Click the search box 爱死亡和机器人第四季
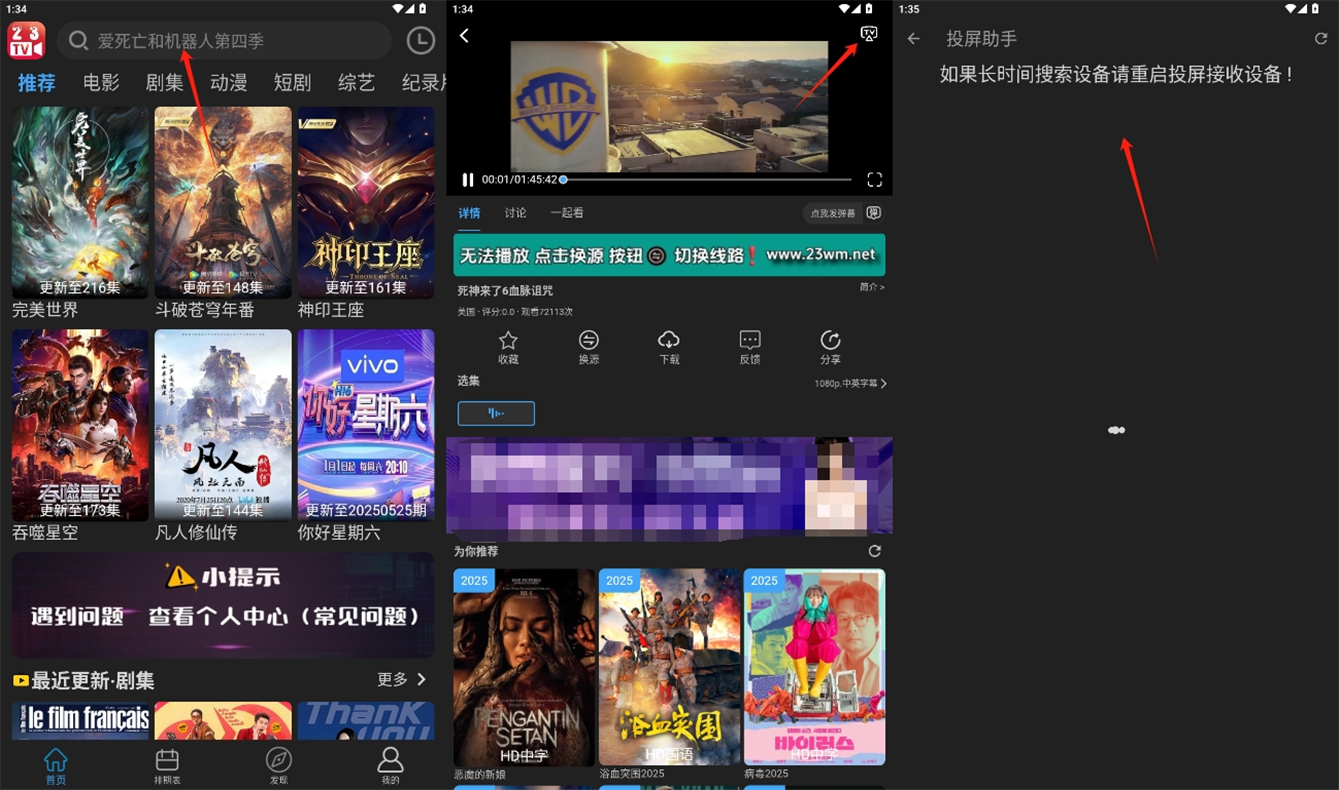The height and width of the screenshot is (790, 1339). (x=224, y=41)
